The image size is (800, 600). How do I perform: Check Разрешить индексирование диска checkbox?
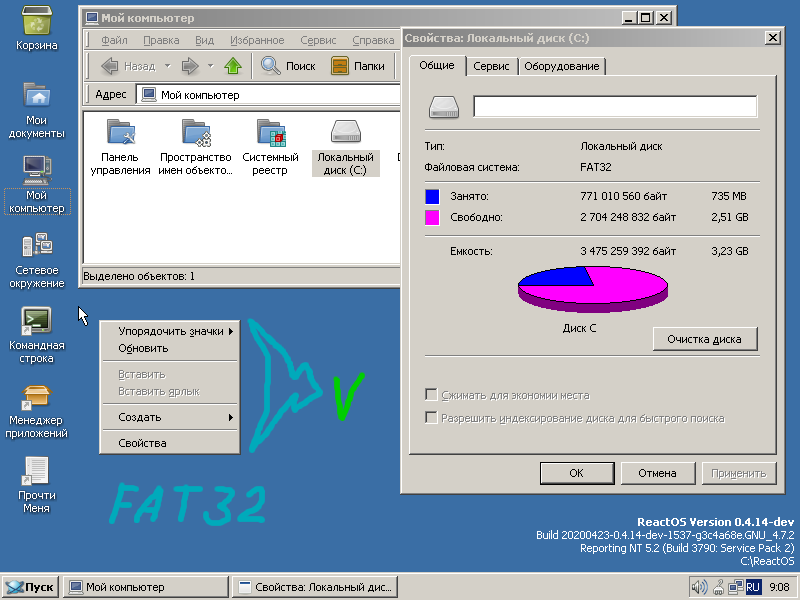click(x=431, y=418)
